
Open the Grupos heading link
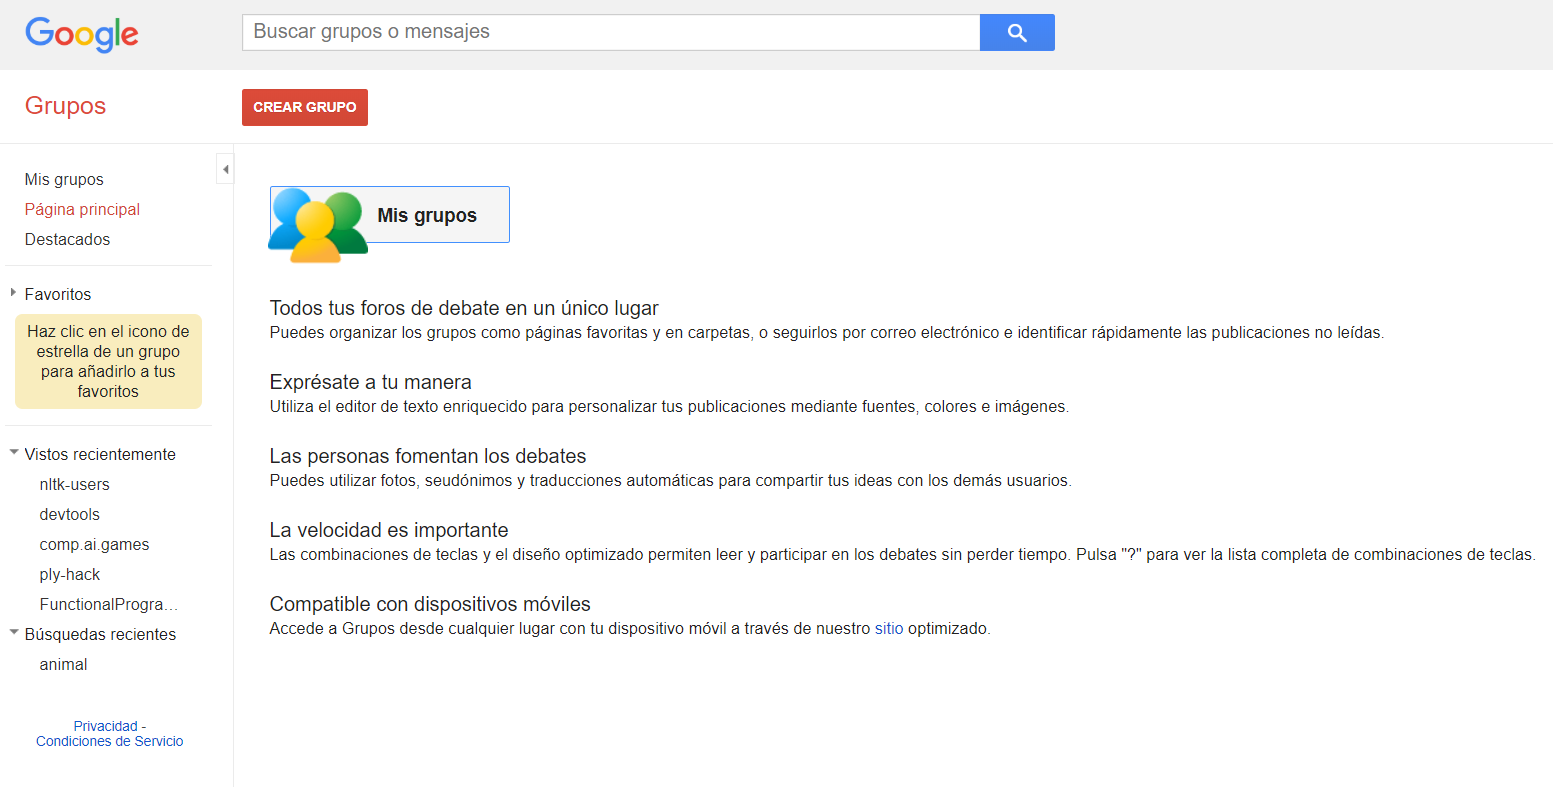click(x=65, y=106)
